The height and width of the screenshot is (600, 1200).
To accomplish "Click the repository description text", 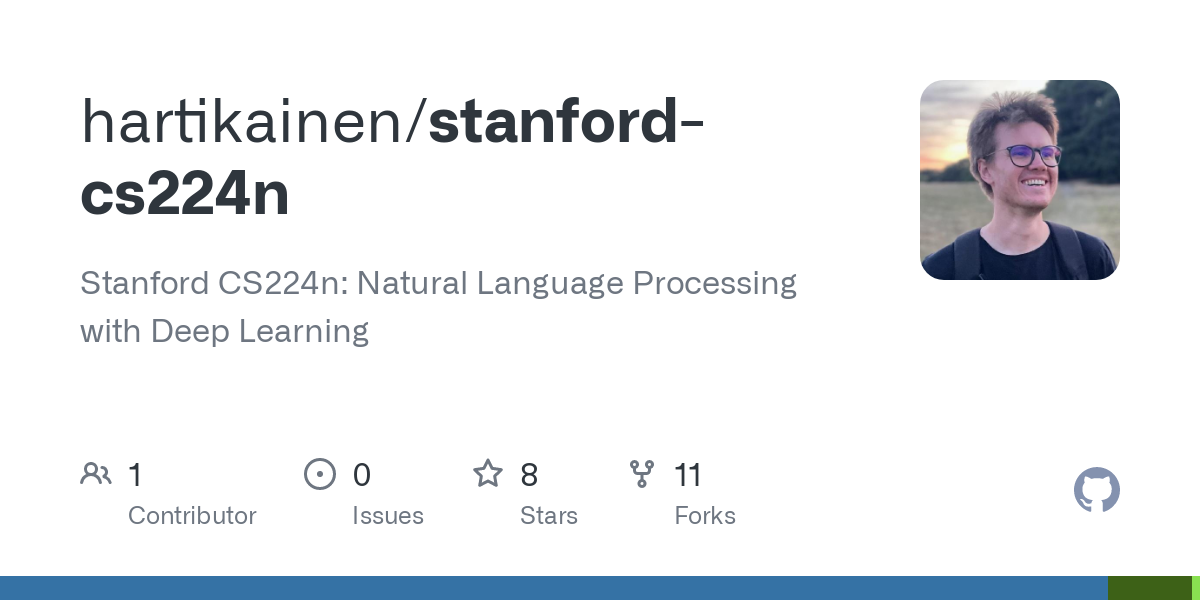I will click(x=438, y=307).
